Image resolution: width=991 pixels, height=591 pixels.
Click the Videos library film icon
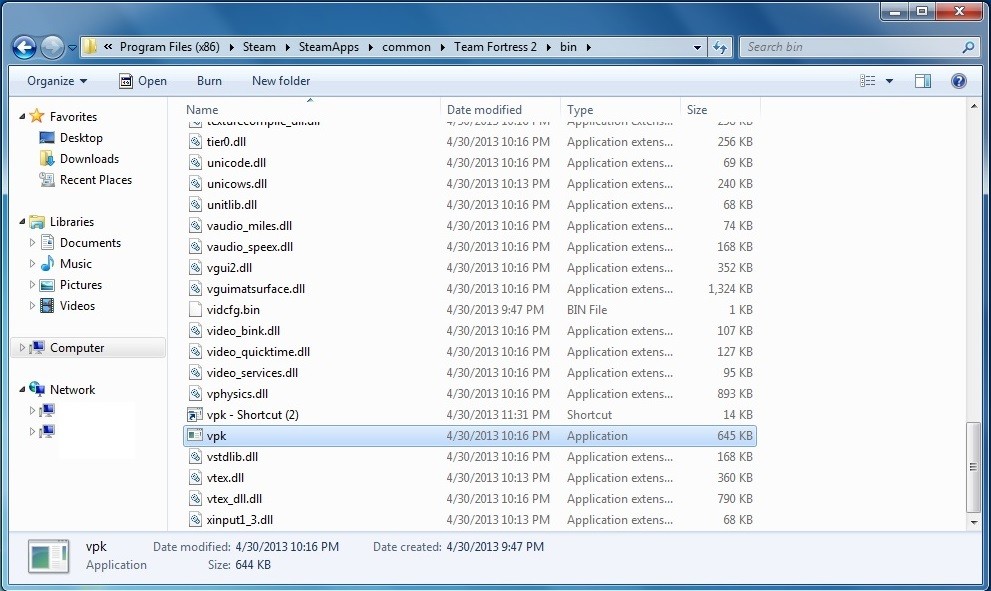[x=47, y=306]
